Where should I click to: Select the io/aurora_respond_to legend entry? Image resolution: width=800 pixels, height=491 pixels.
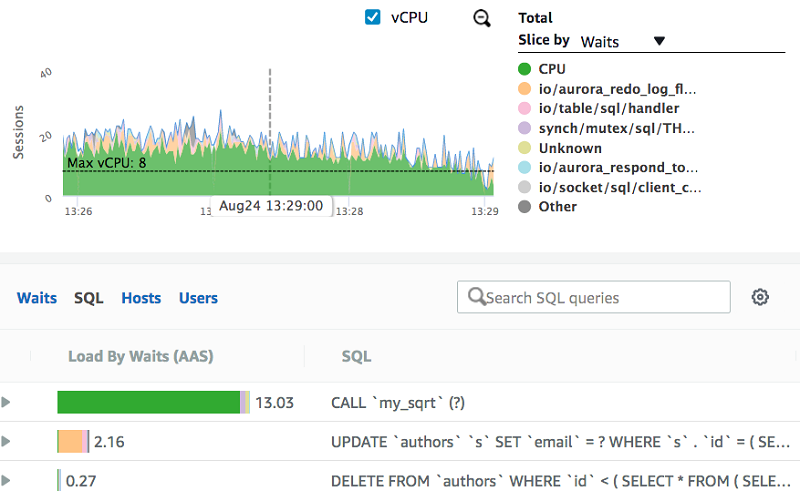(x=608, y=167)
